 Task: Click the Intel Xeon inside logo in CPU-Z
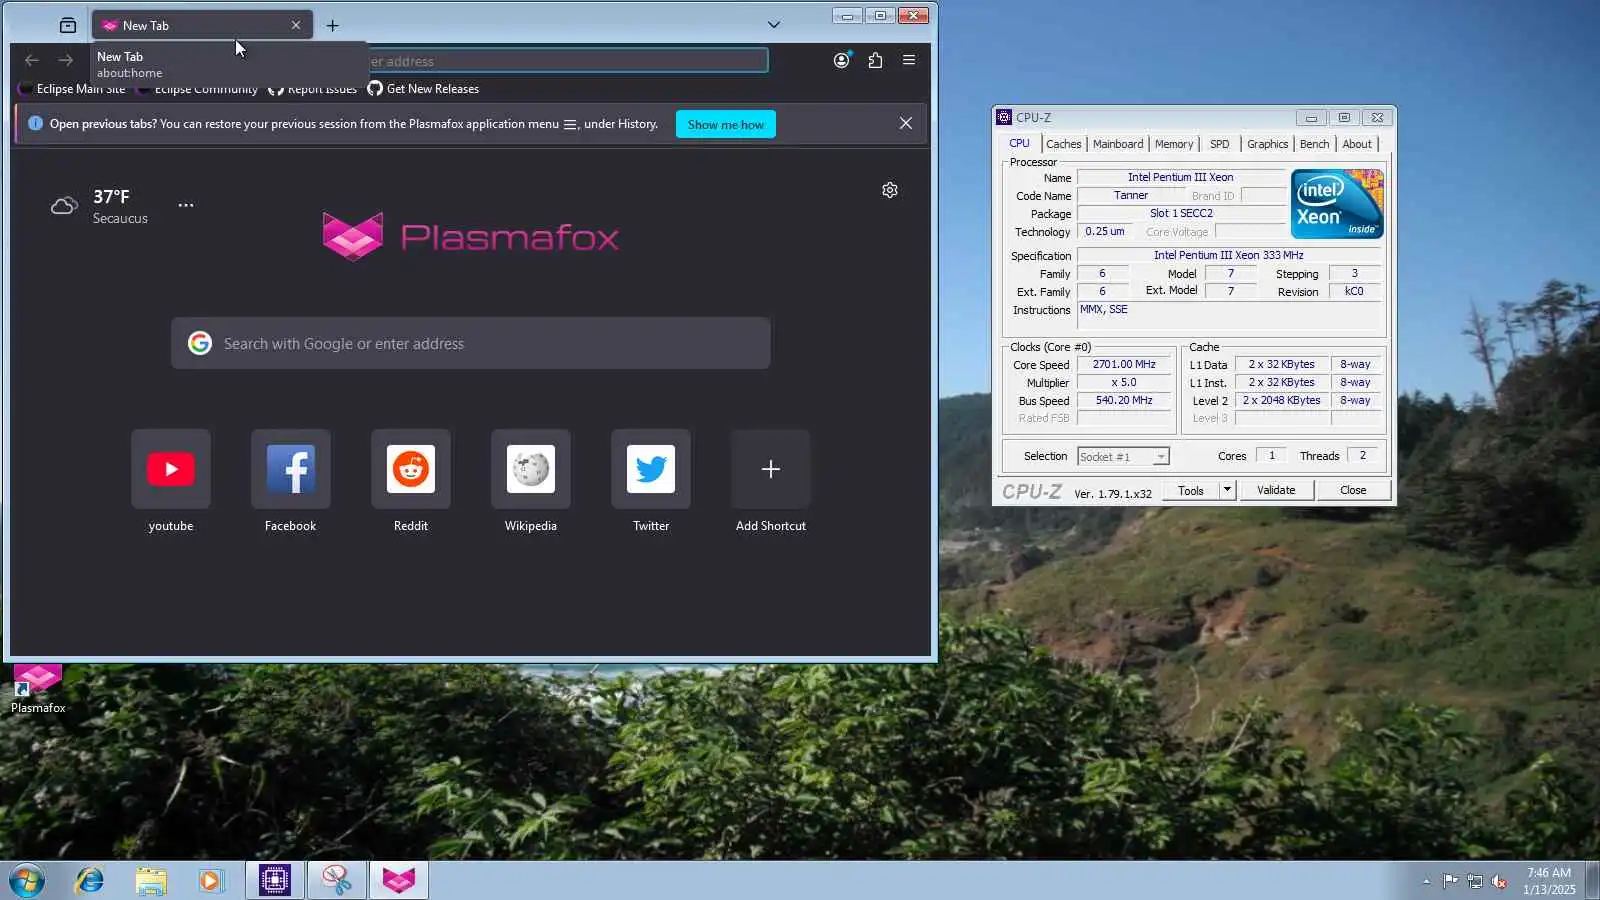[1337, 204]
